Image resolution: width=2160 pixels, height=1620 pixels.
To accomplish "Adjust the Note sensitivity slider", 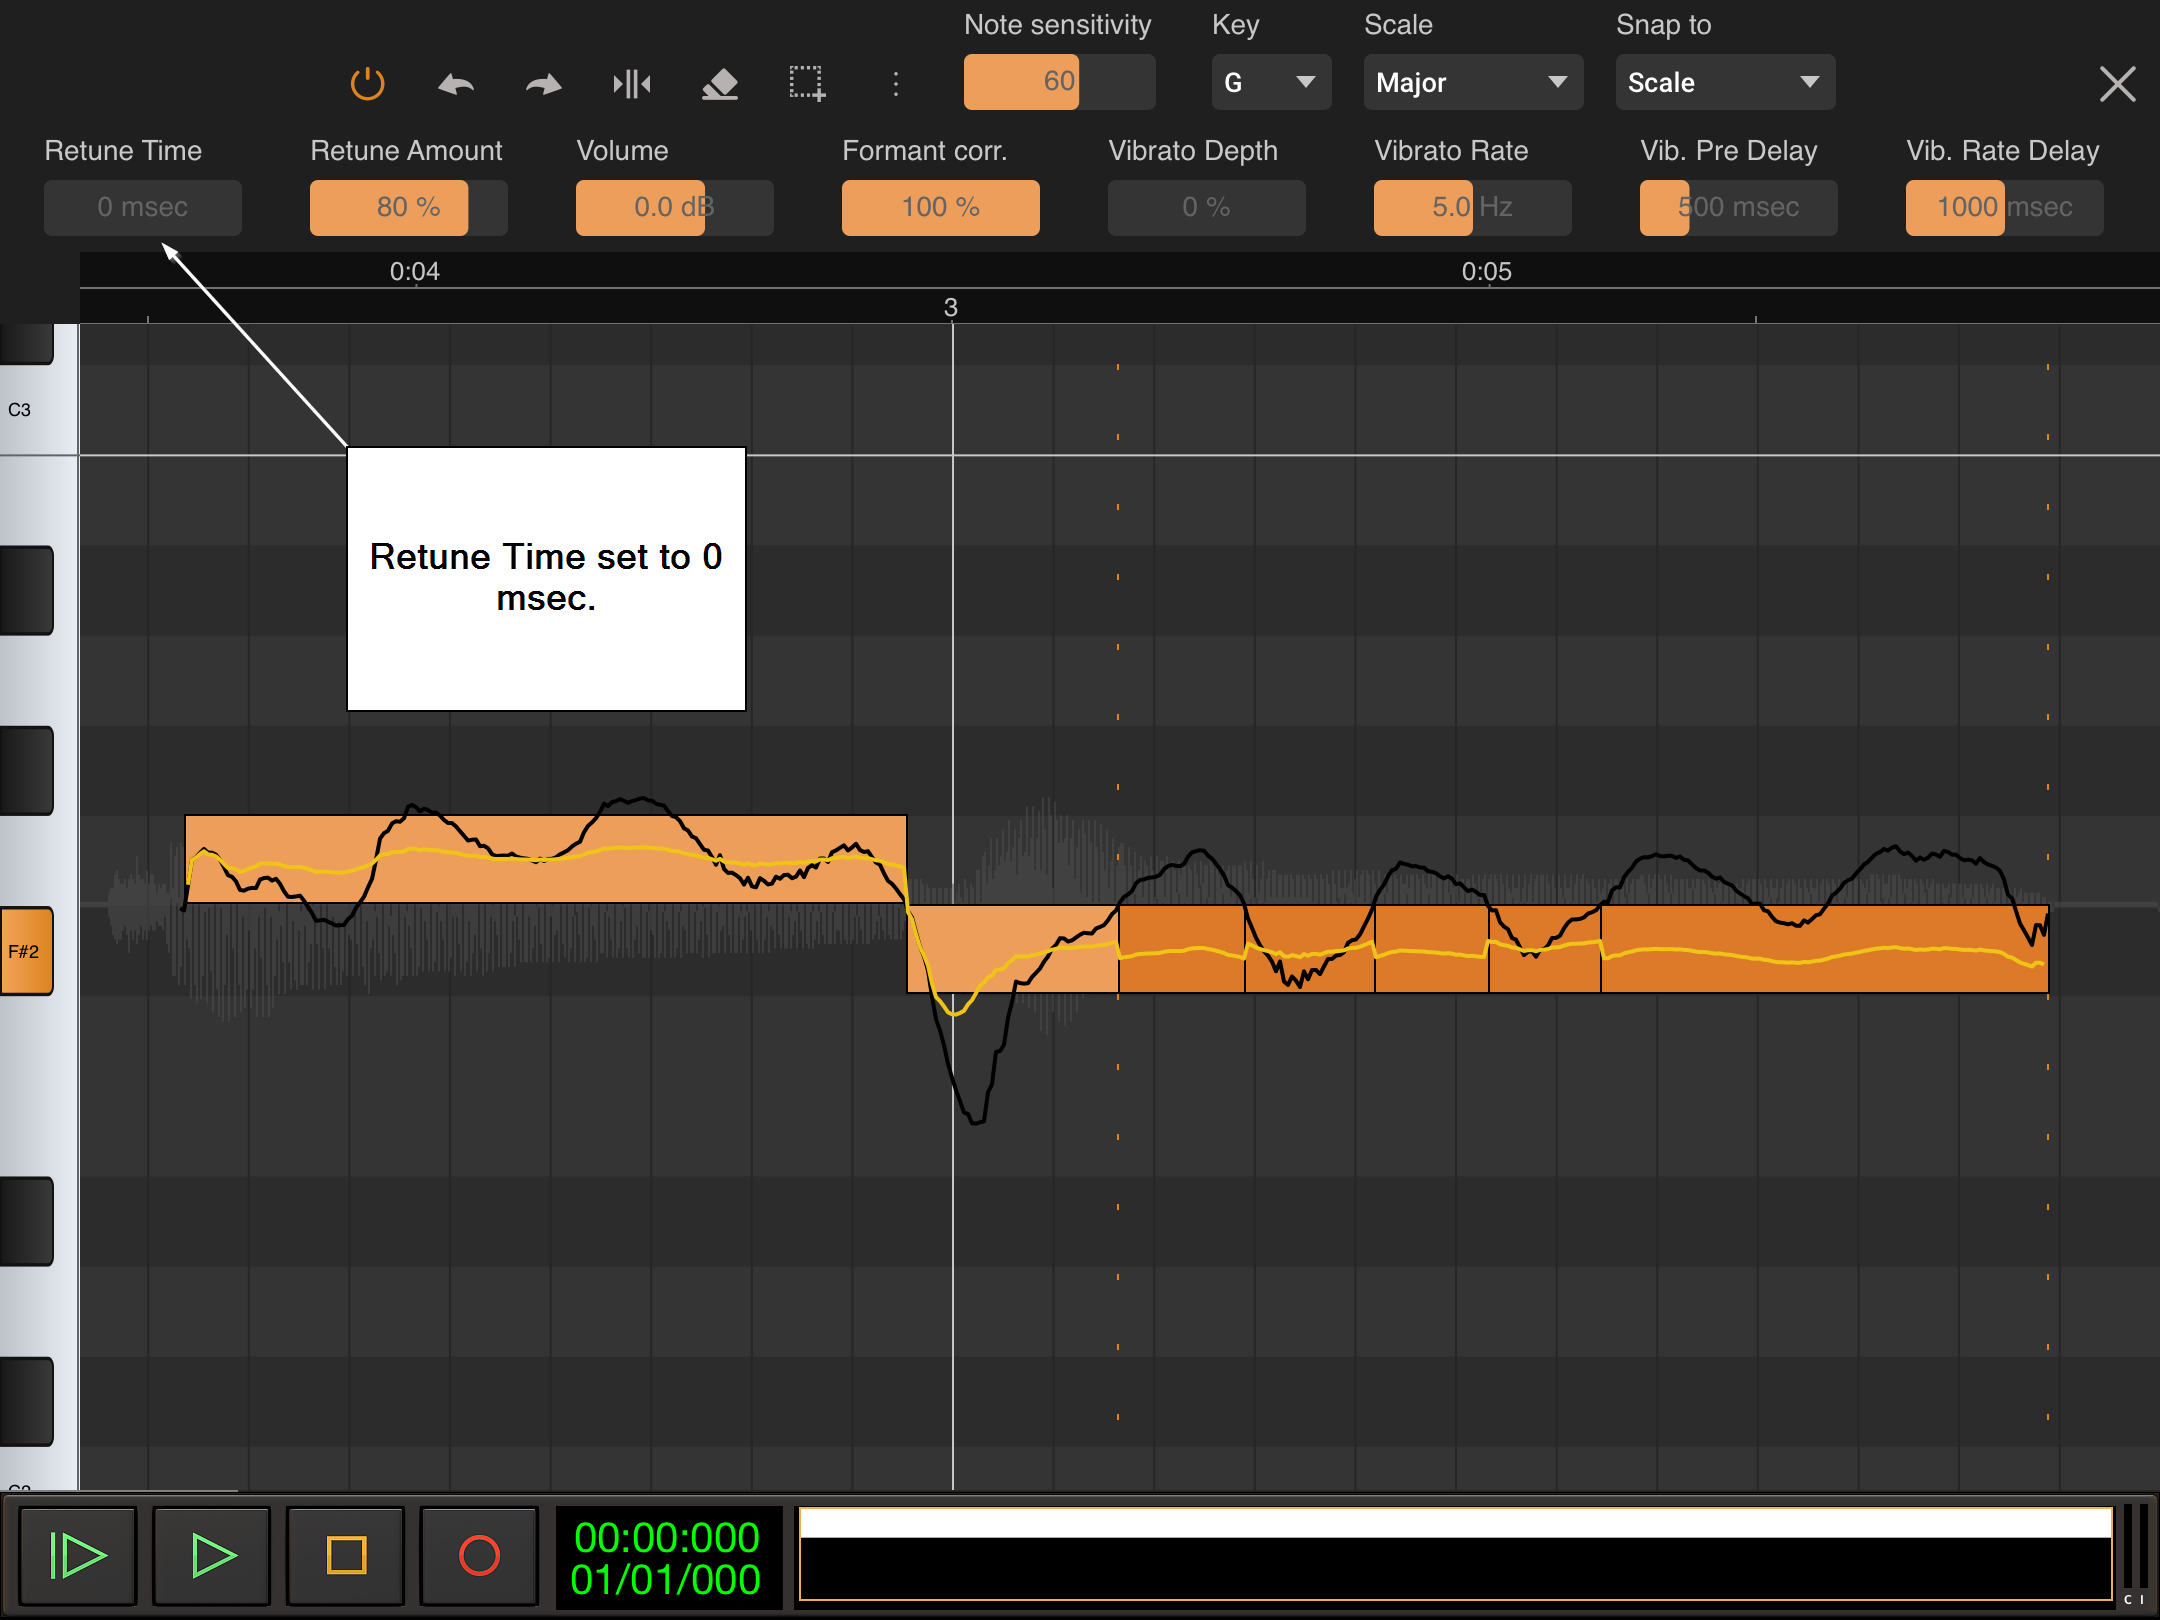I will [x=1058, y=82].
